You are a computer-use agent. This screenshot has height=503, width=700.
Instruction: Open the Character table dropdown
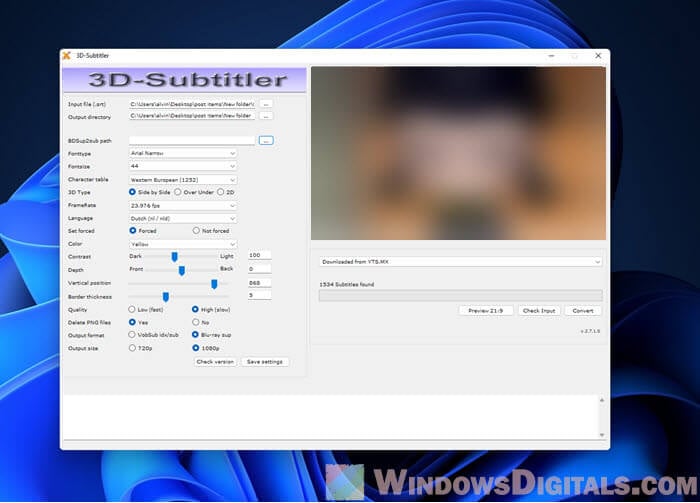click(x=183, y=179)
